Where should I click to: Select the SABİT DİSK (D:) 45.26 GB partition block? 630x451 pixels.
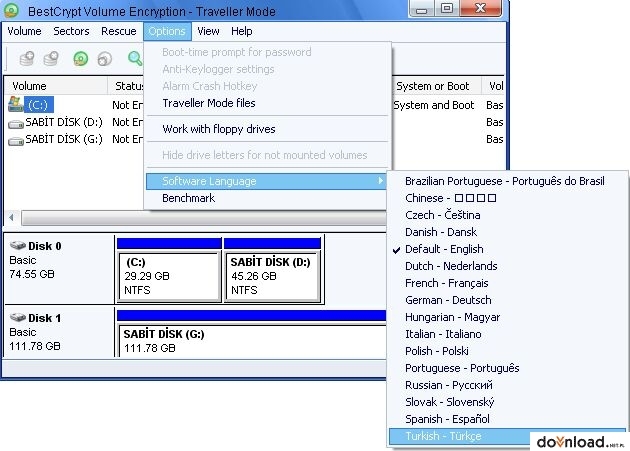point(273,277)
